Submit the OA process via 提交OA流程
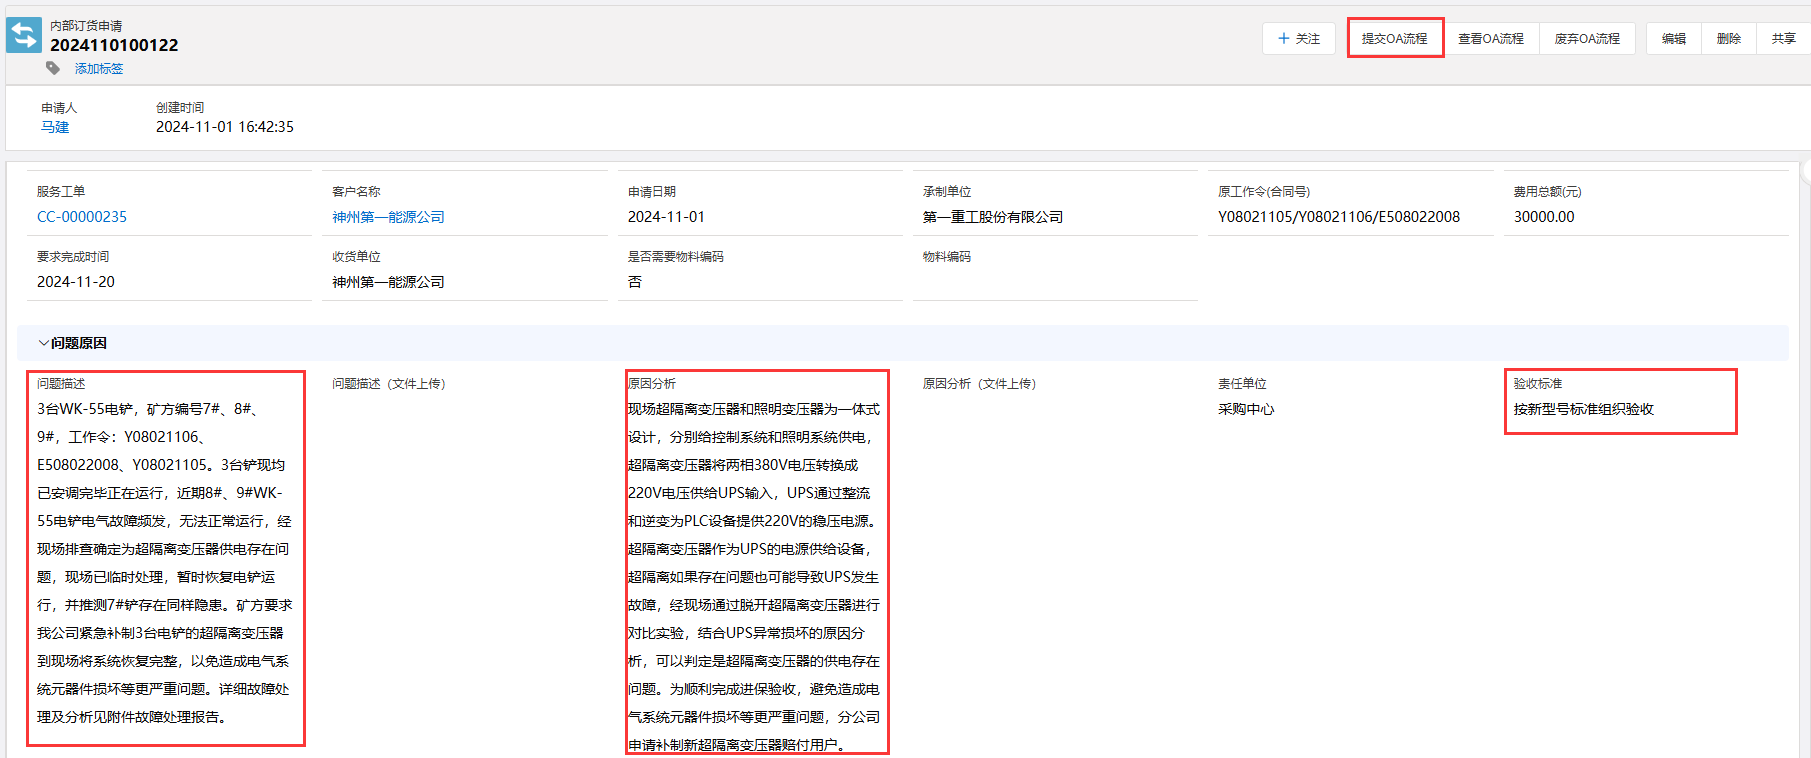The width and height of the screenshot is (1811, 758). coord(1394,39)
